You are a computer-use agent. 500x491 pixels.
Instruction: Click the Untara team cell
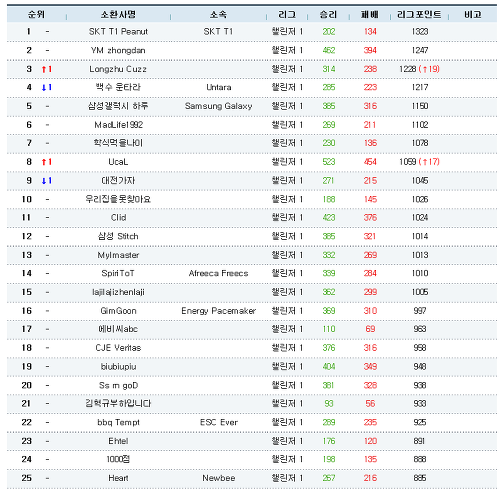[219, 87]
